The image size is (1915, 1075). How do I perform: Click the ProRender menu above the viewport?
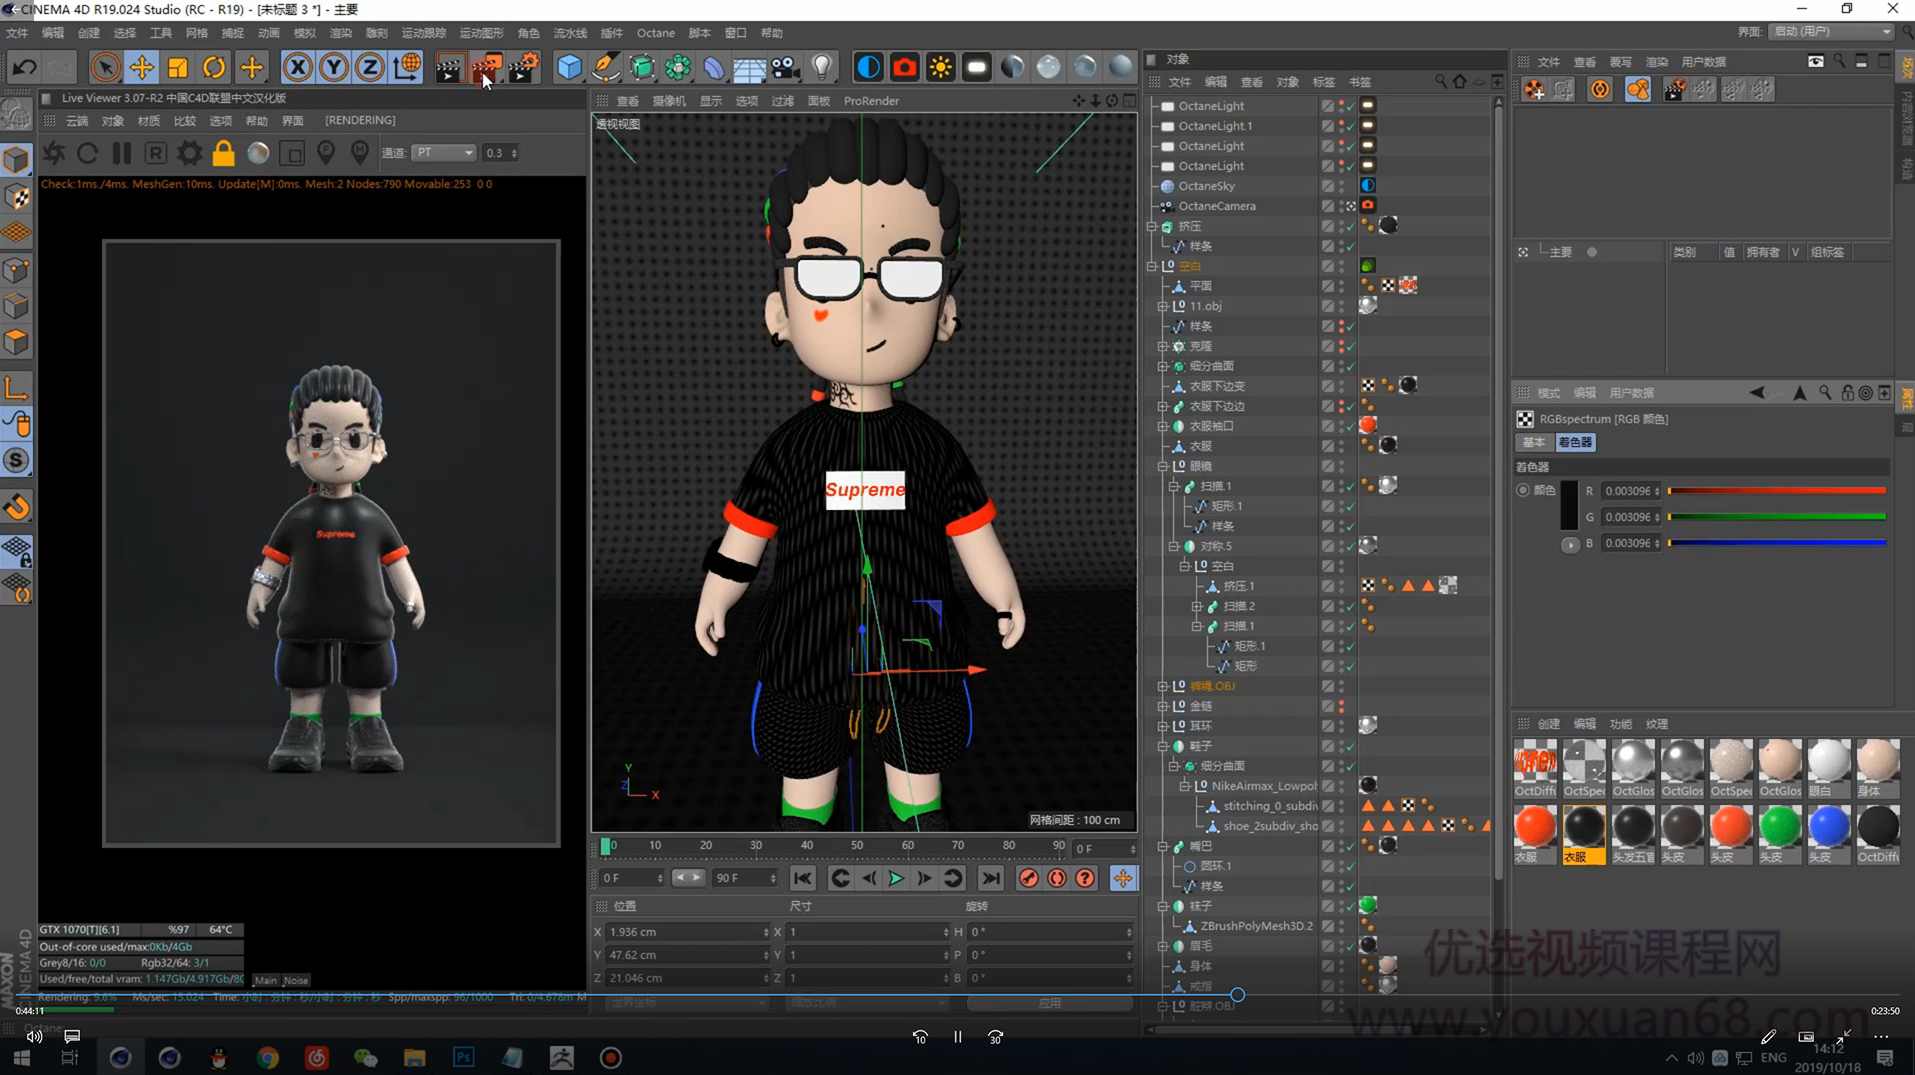click(x=871, y=100)
